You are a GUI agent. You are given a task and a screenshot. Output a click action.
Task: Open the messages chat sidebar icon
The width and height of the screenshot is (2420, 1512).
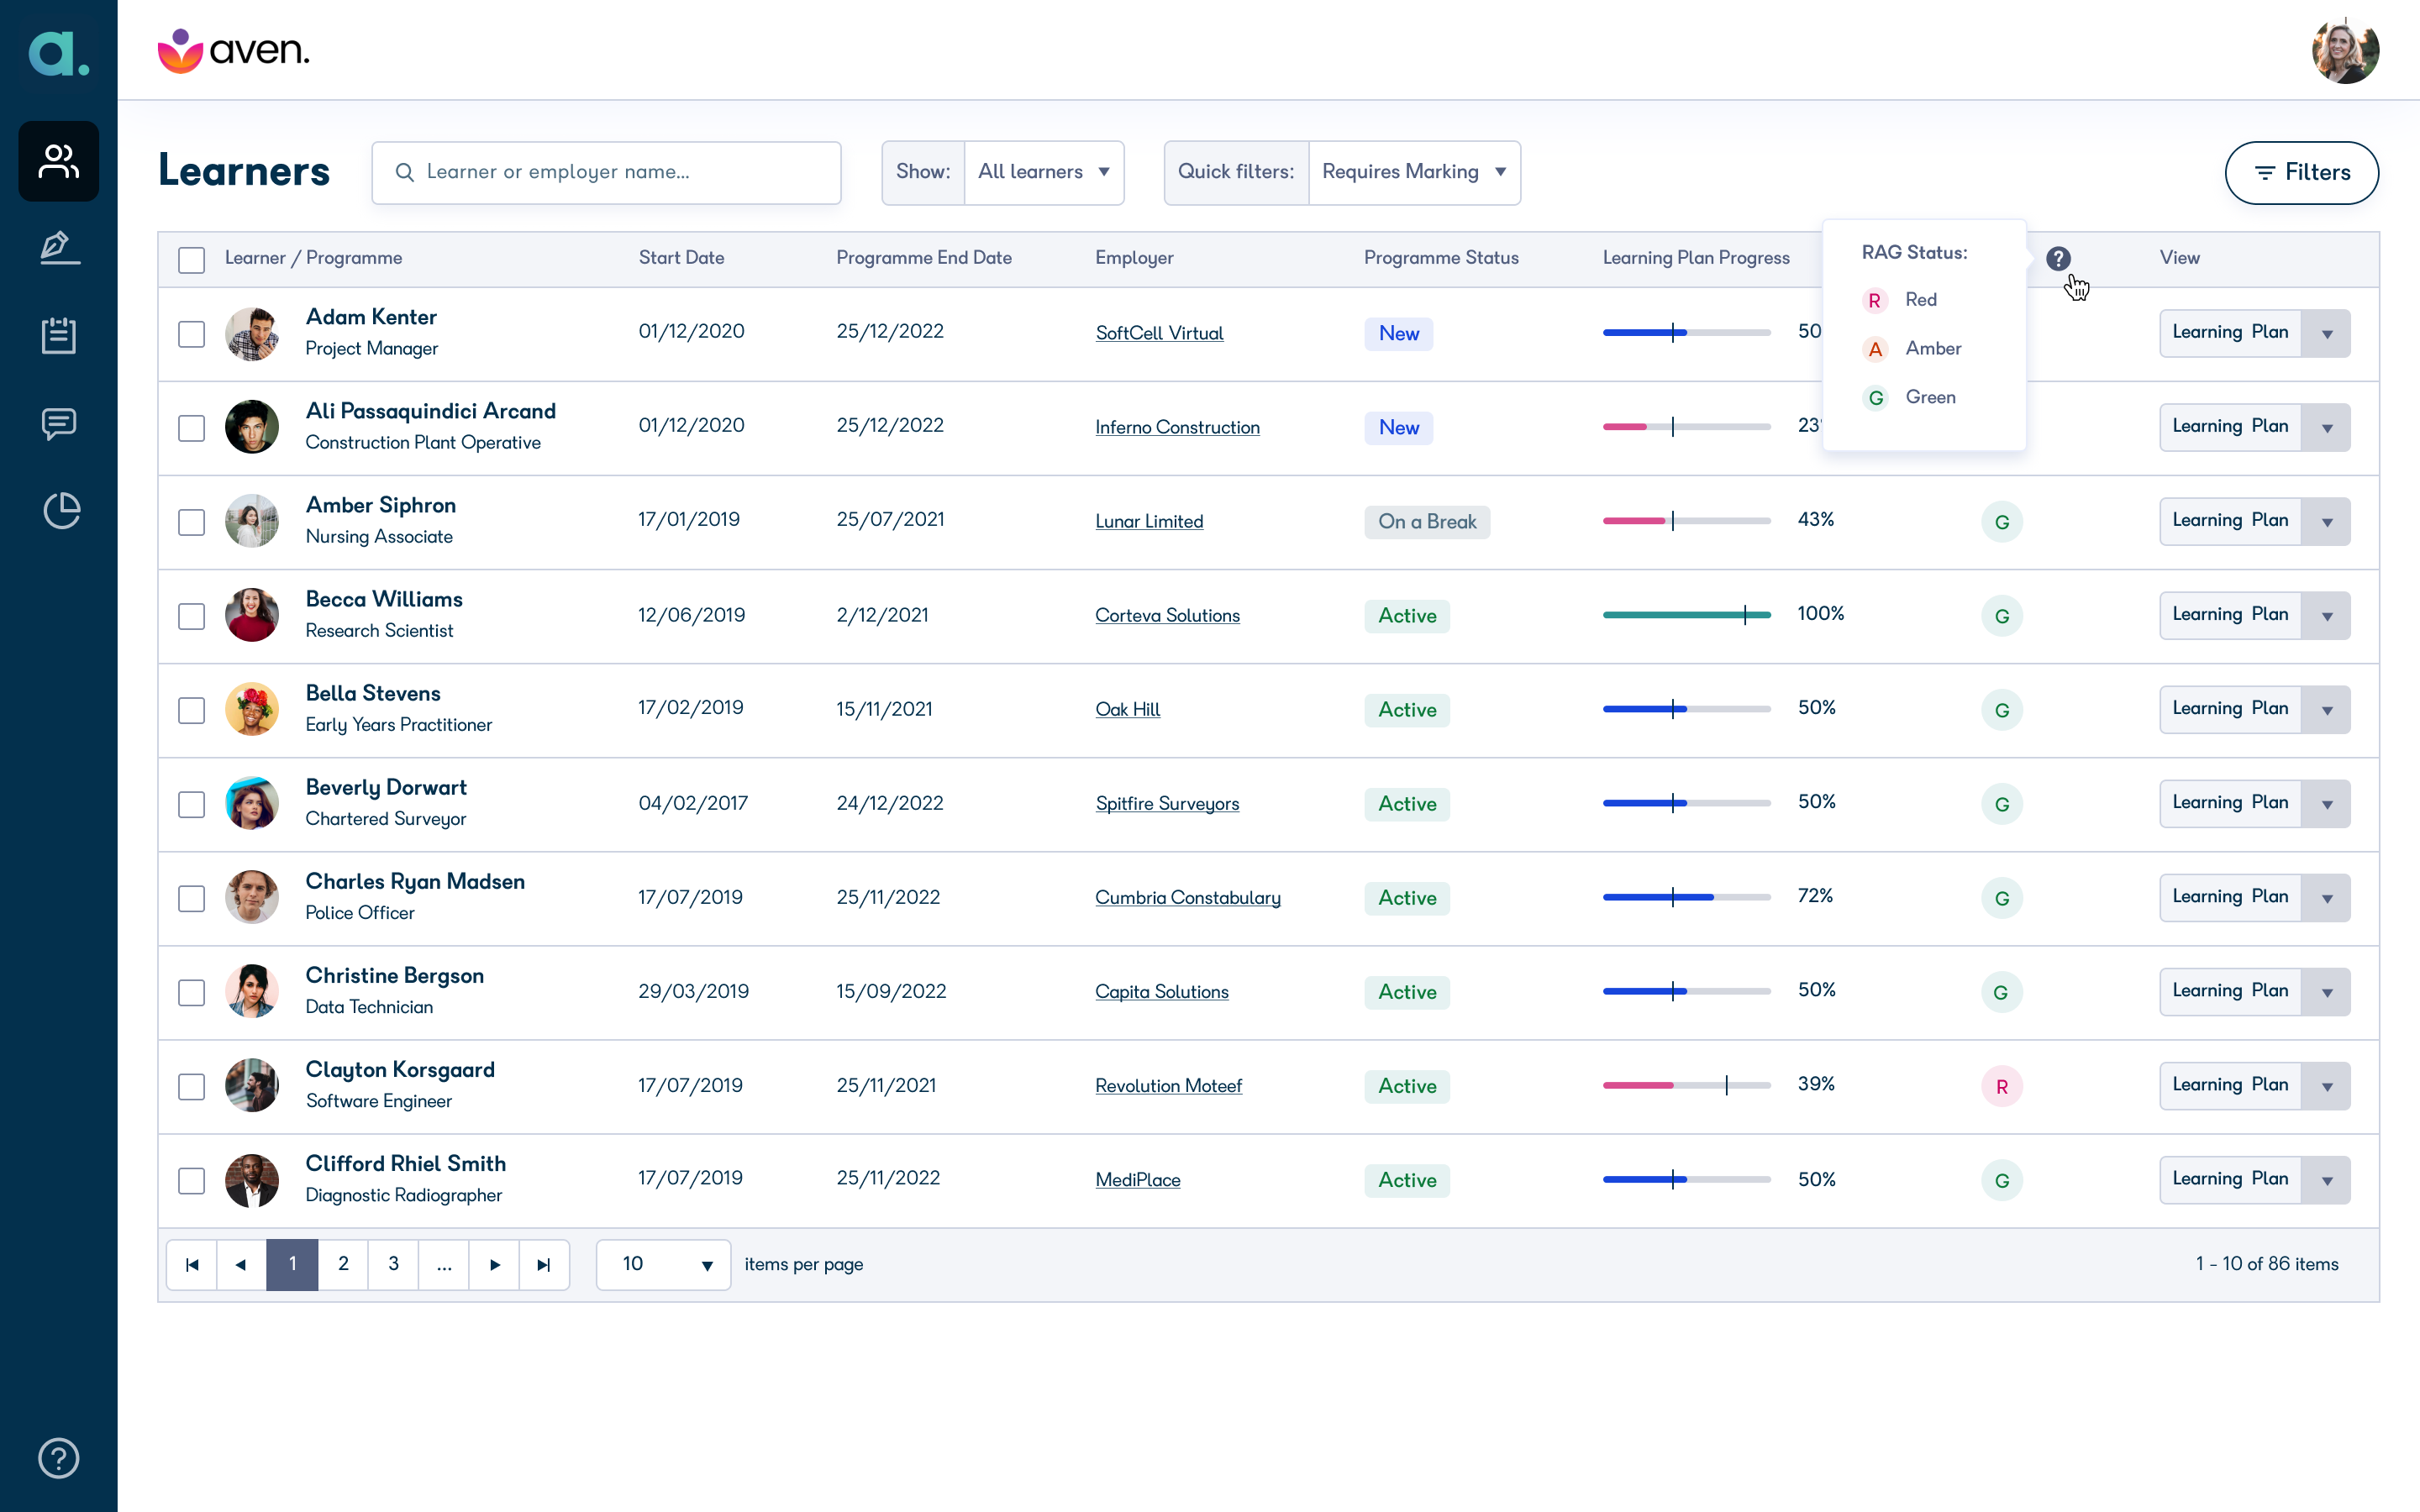pos(59,423)
